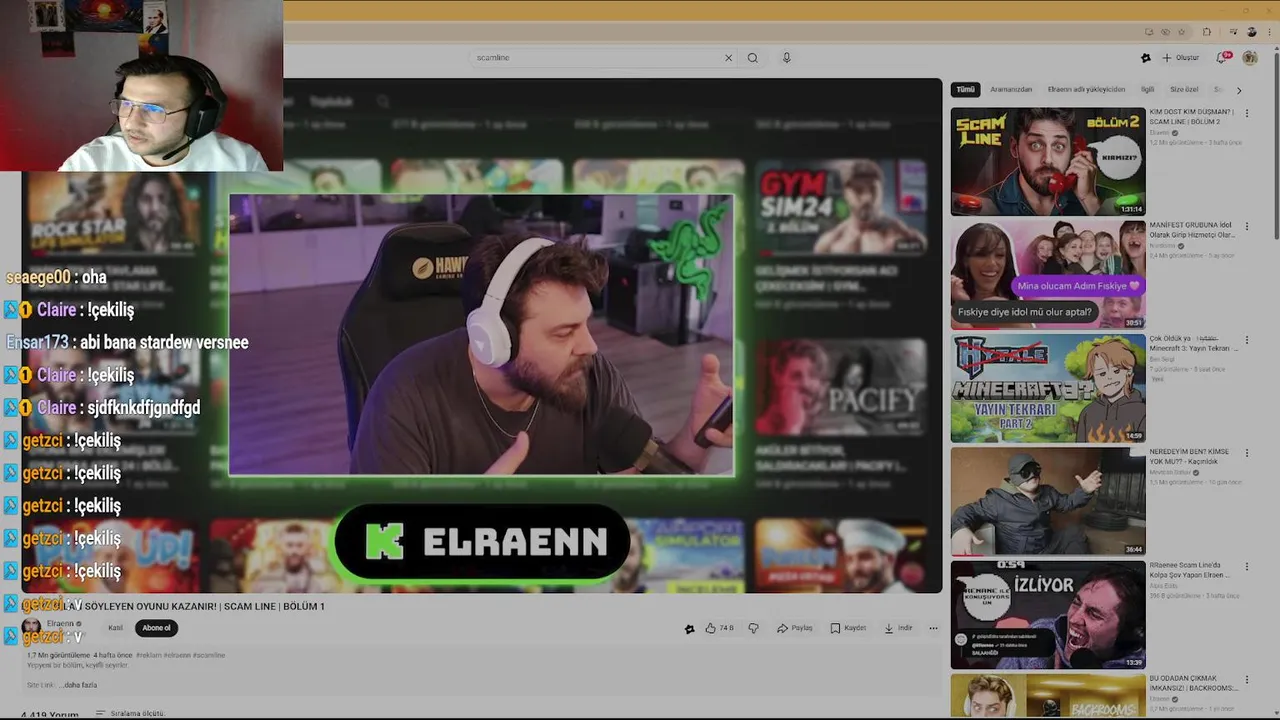This screenshot has width=1280, height=720.
Task: Select the 'Size özel' filter chip
Action: pyautogui.click(x=1184, y=89)
